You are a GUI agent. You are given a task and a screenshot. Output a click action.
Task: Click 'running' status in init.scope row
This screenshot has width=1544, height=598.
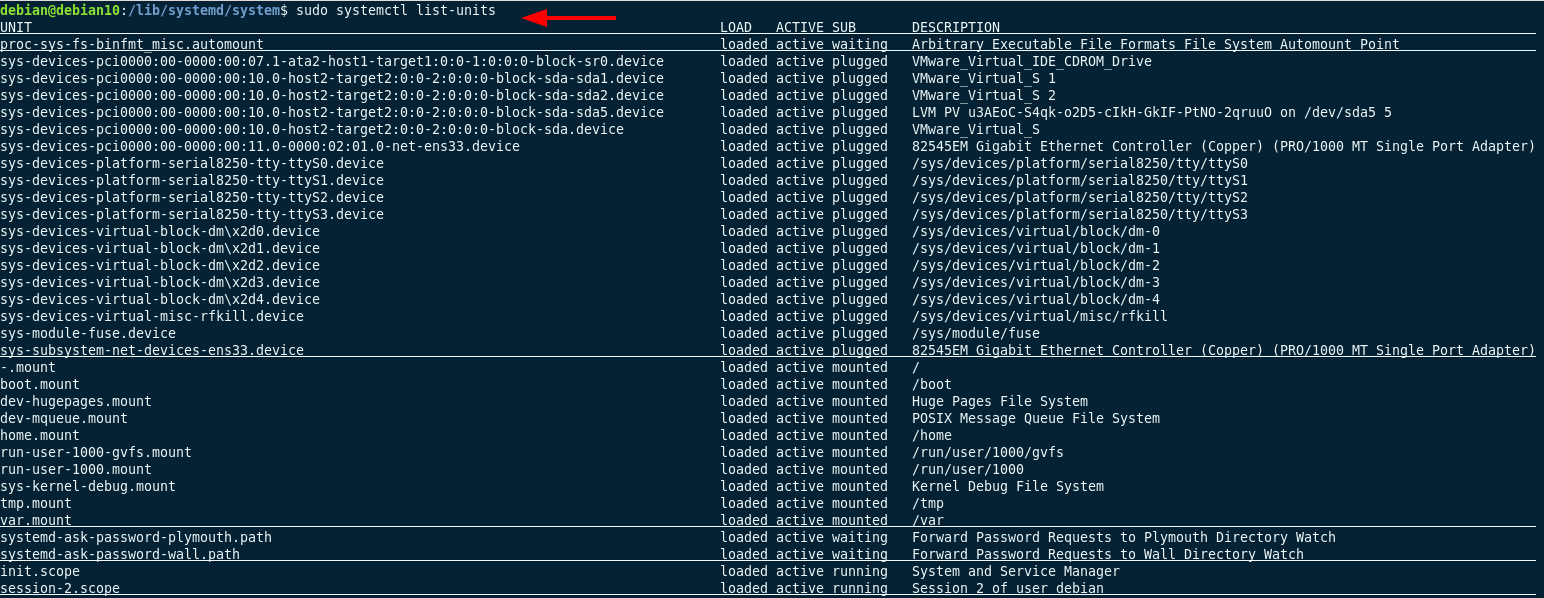point(860,571)
